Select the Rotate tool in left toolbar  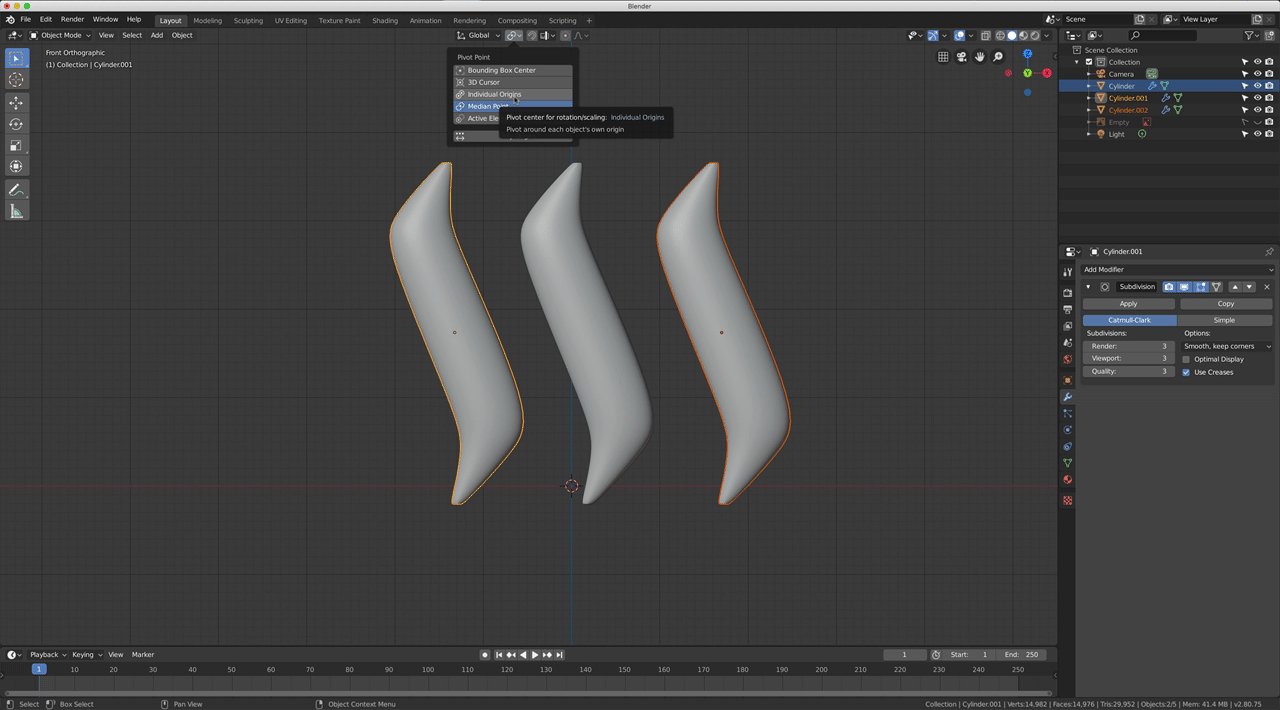(16, 124)
